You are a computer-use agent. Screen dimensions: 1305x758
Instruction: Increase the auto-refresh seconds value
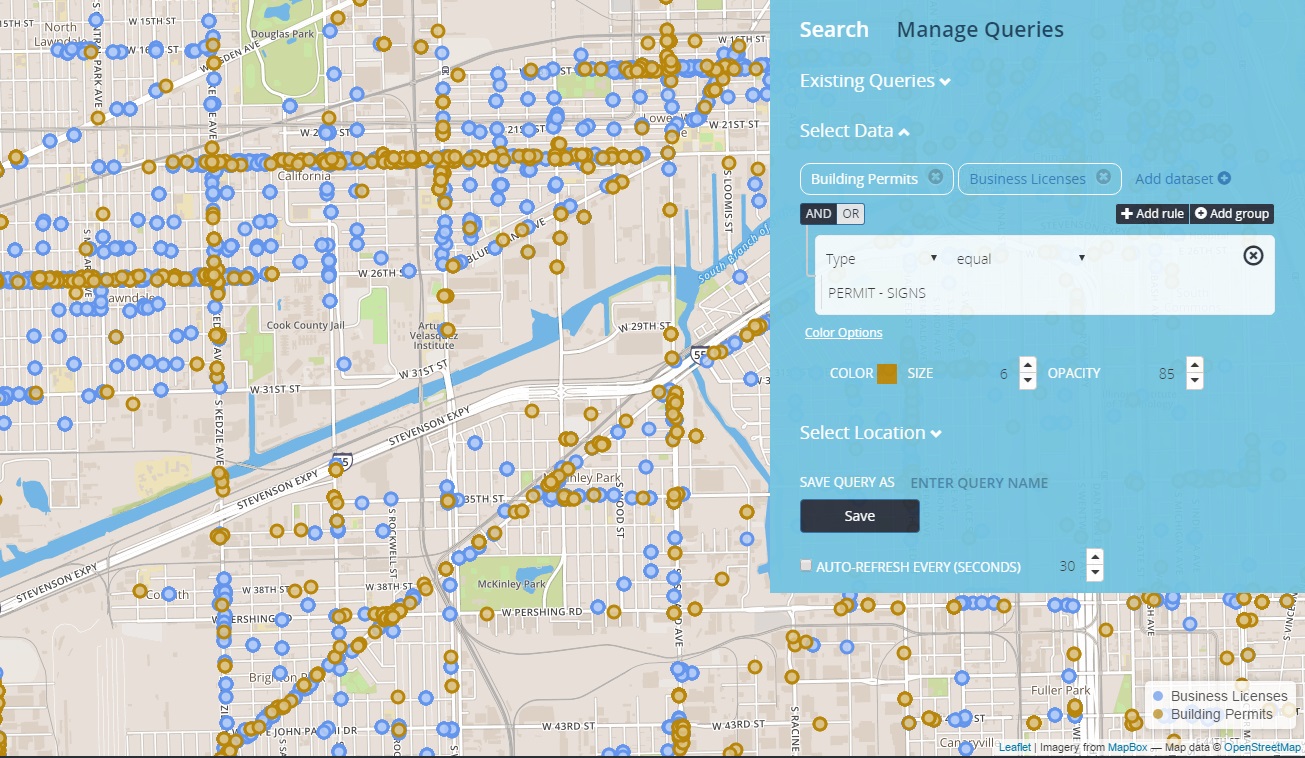(x=1095, y=559)
